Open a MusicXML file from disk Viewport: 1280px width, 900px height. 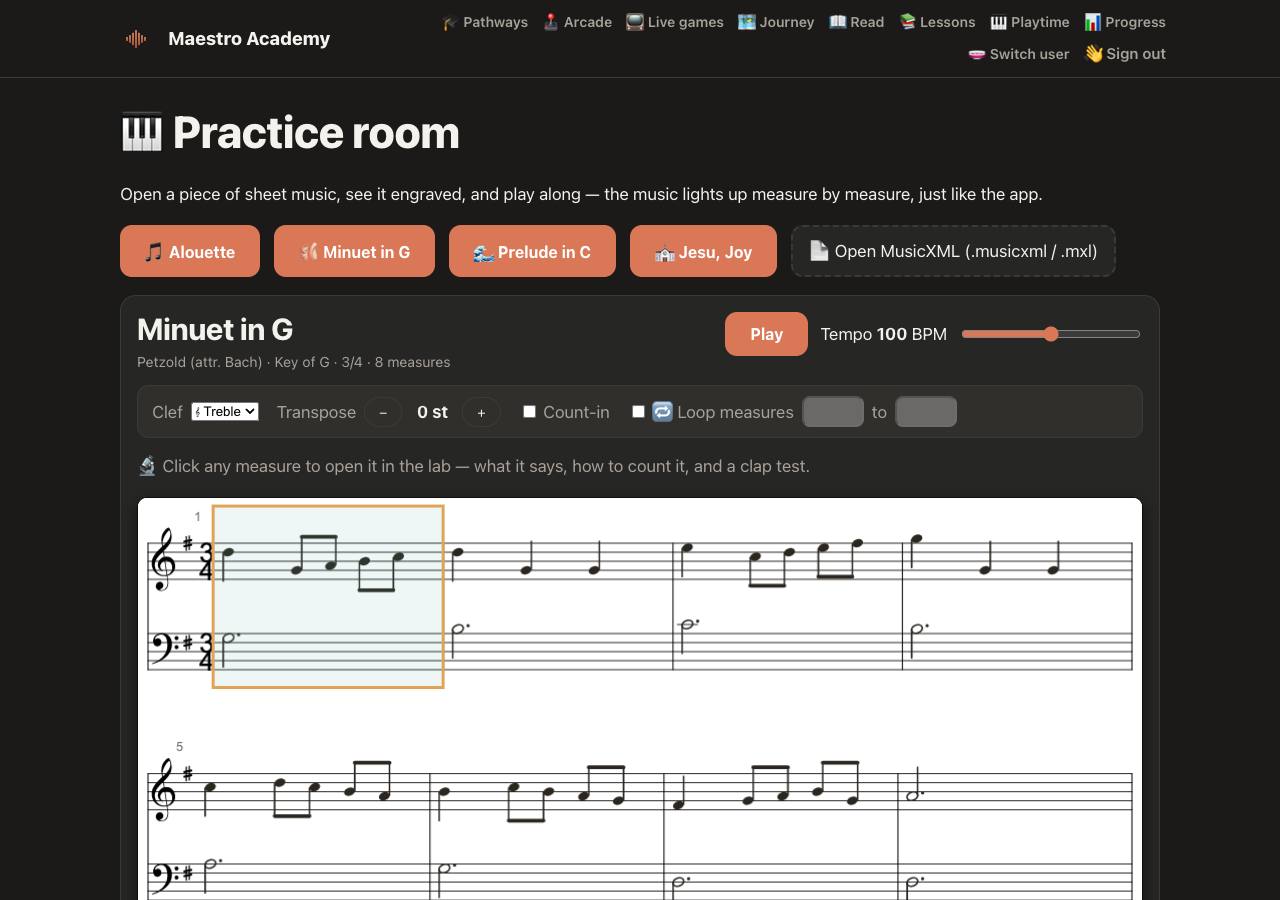[953, 251]
